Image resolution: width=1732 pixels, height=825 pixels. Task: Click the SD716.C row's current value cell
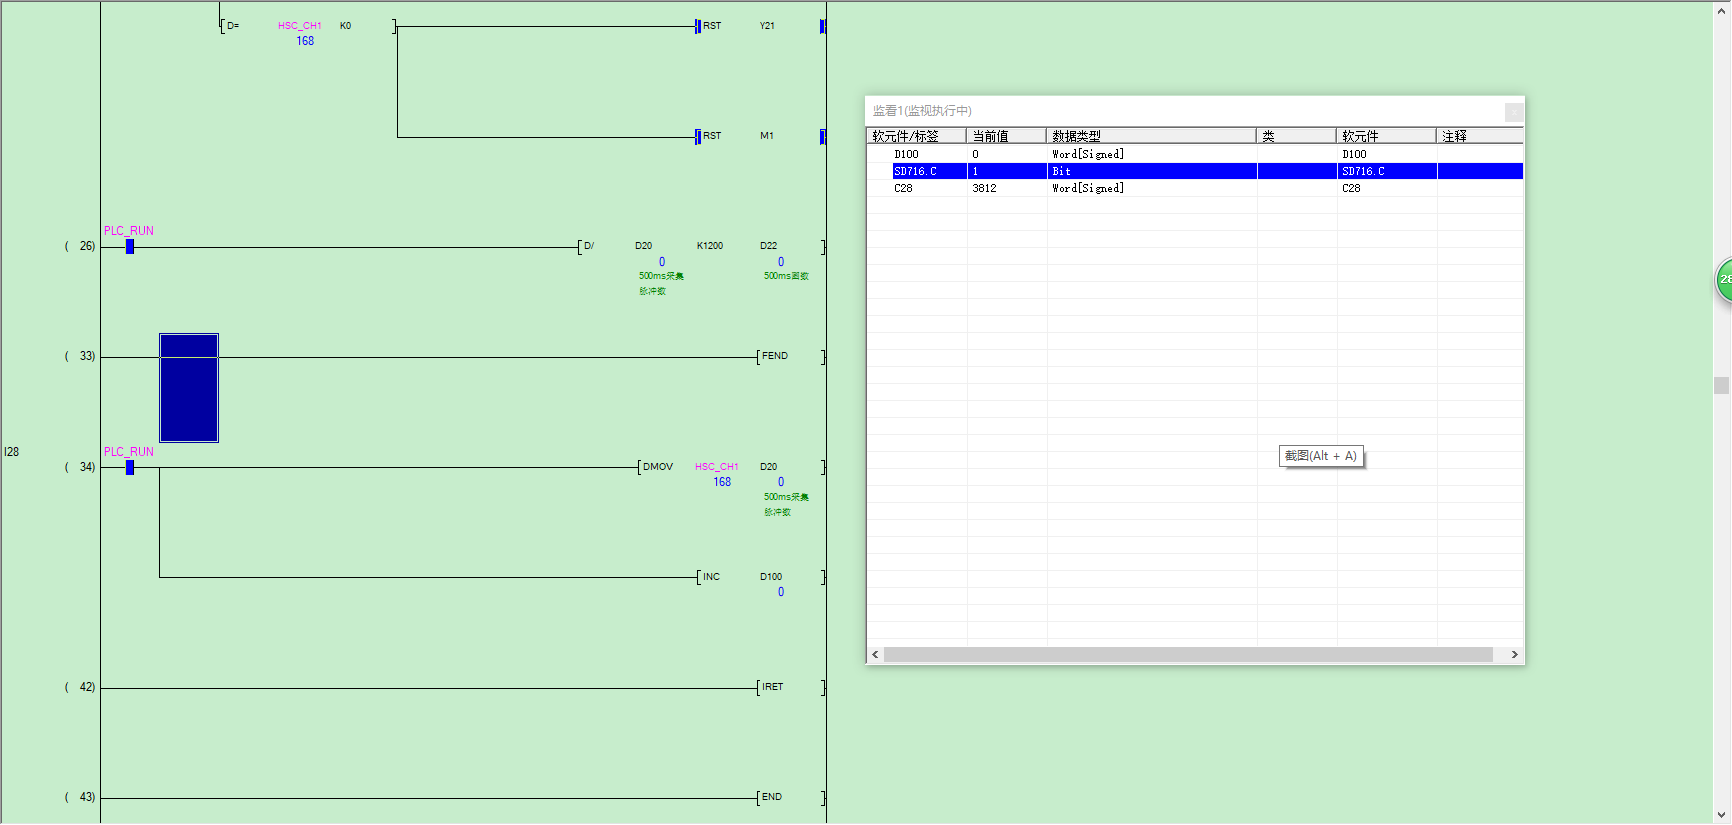pyautogui.click(x=1005, y=171)
